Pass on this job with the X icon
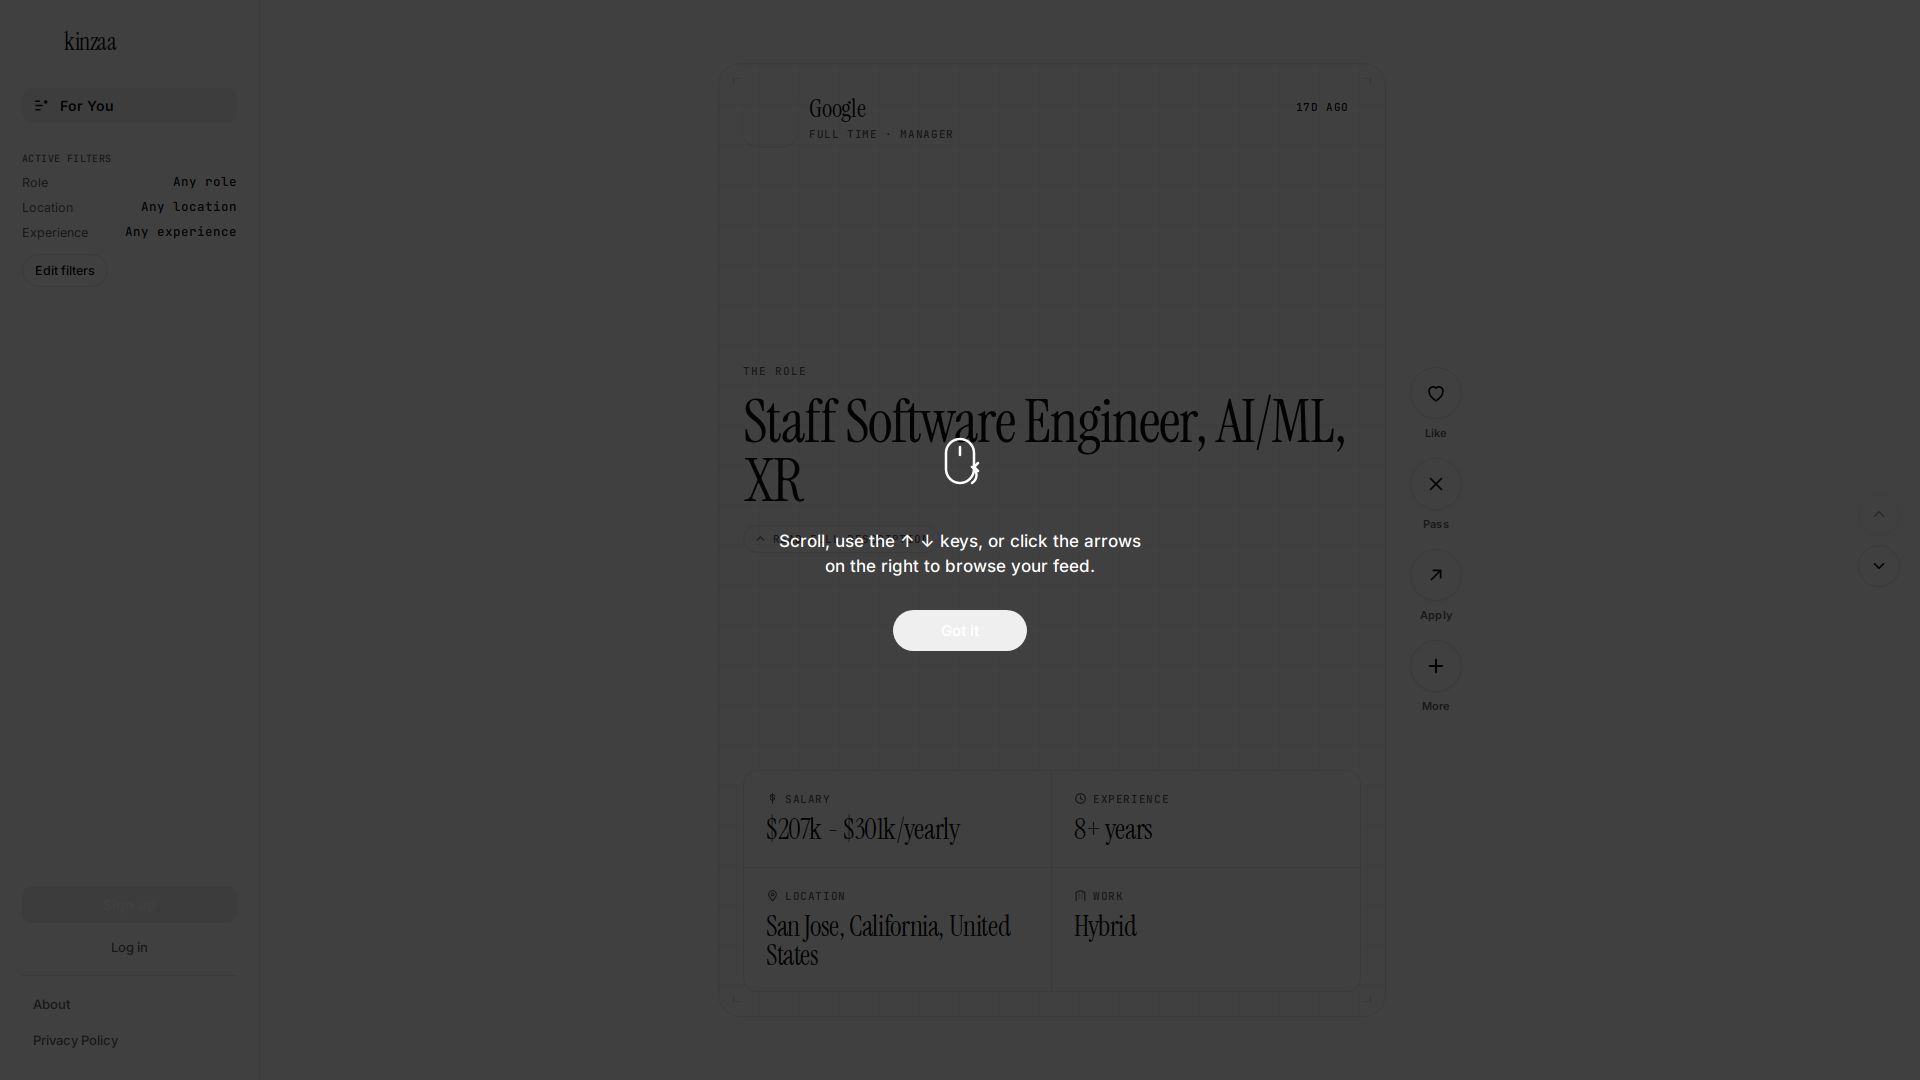The height and width of the screenshot is (1080, 1920). point(1436,485)
